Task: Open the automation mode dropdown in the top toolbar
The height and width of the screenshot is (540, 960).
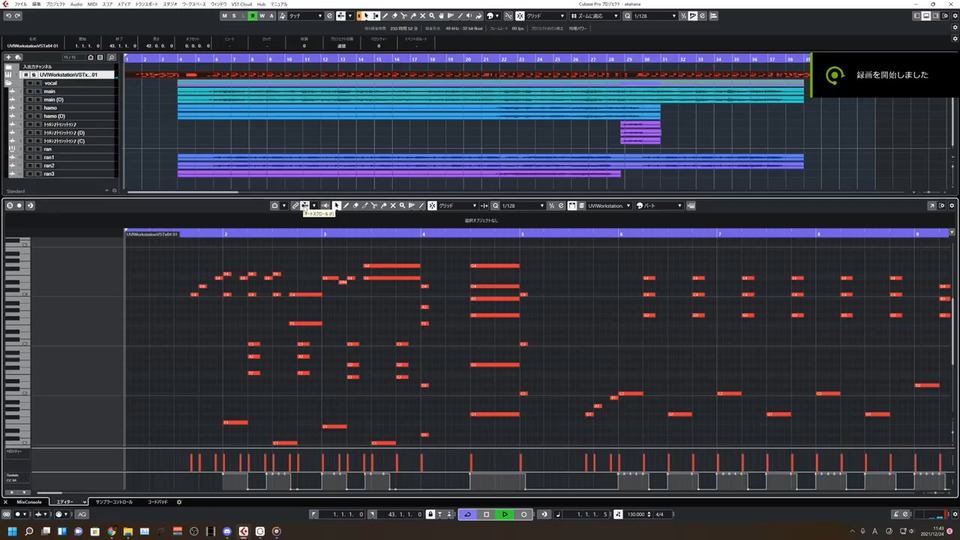Action: click(305, 16)
